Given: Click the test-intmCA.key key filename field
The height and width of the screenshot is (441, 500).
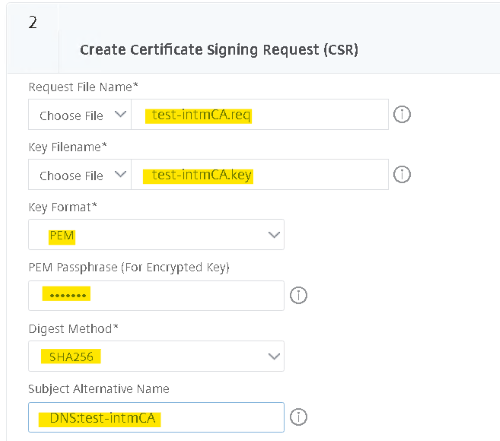Looking at the screenshot, I should click(x=260, y=175).
